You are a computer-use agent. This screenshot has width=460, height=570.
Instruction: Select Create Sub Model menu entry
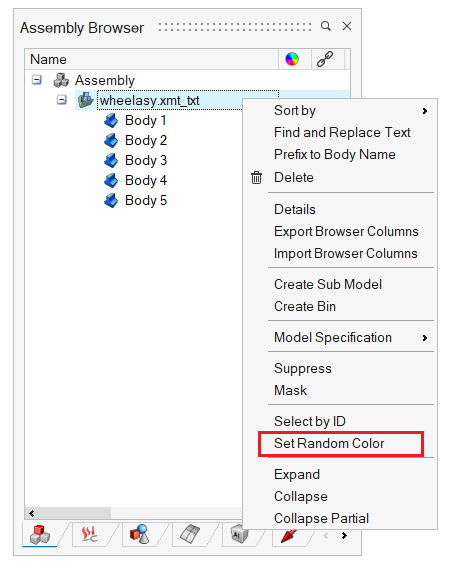328,284
